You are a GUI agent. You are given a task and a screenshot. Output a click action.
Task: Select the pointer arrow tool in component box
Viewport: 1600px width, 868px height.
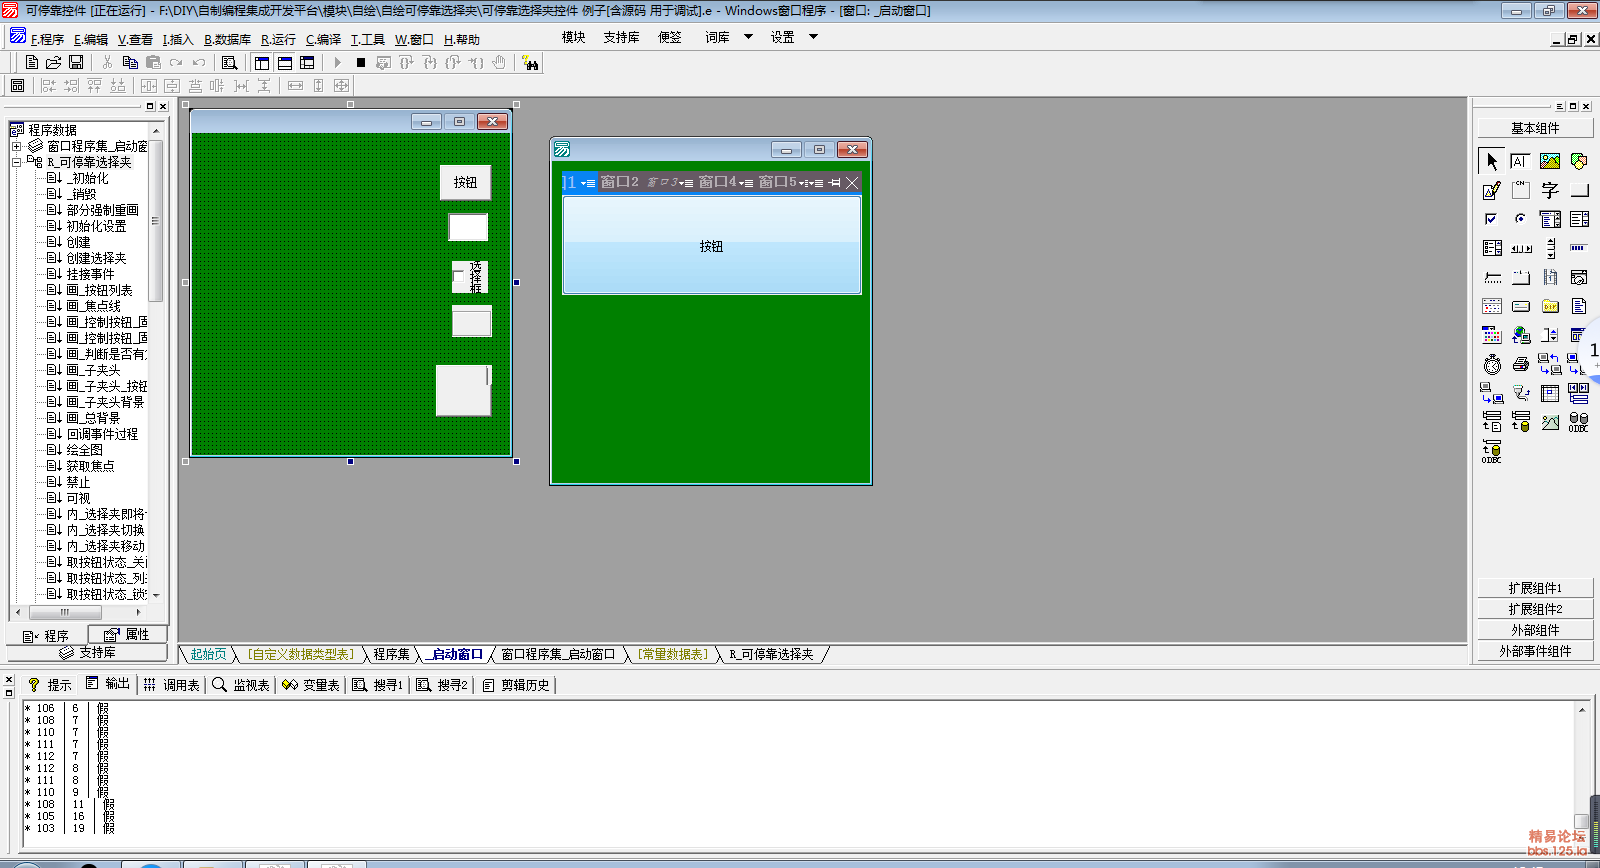1492,161
